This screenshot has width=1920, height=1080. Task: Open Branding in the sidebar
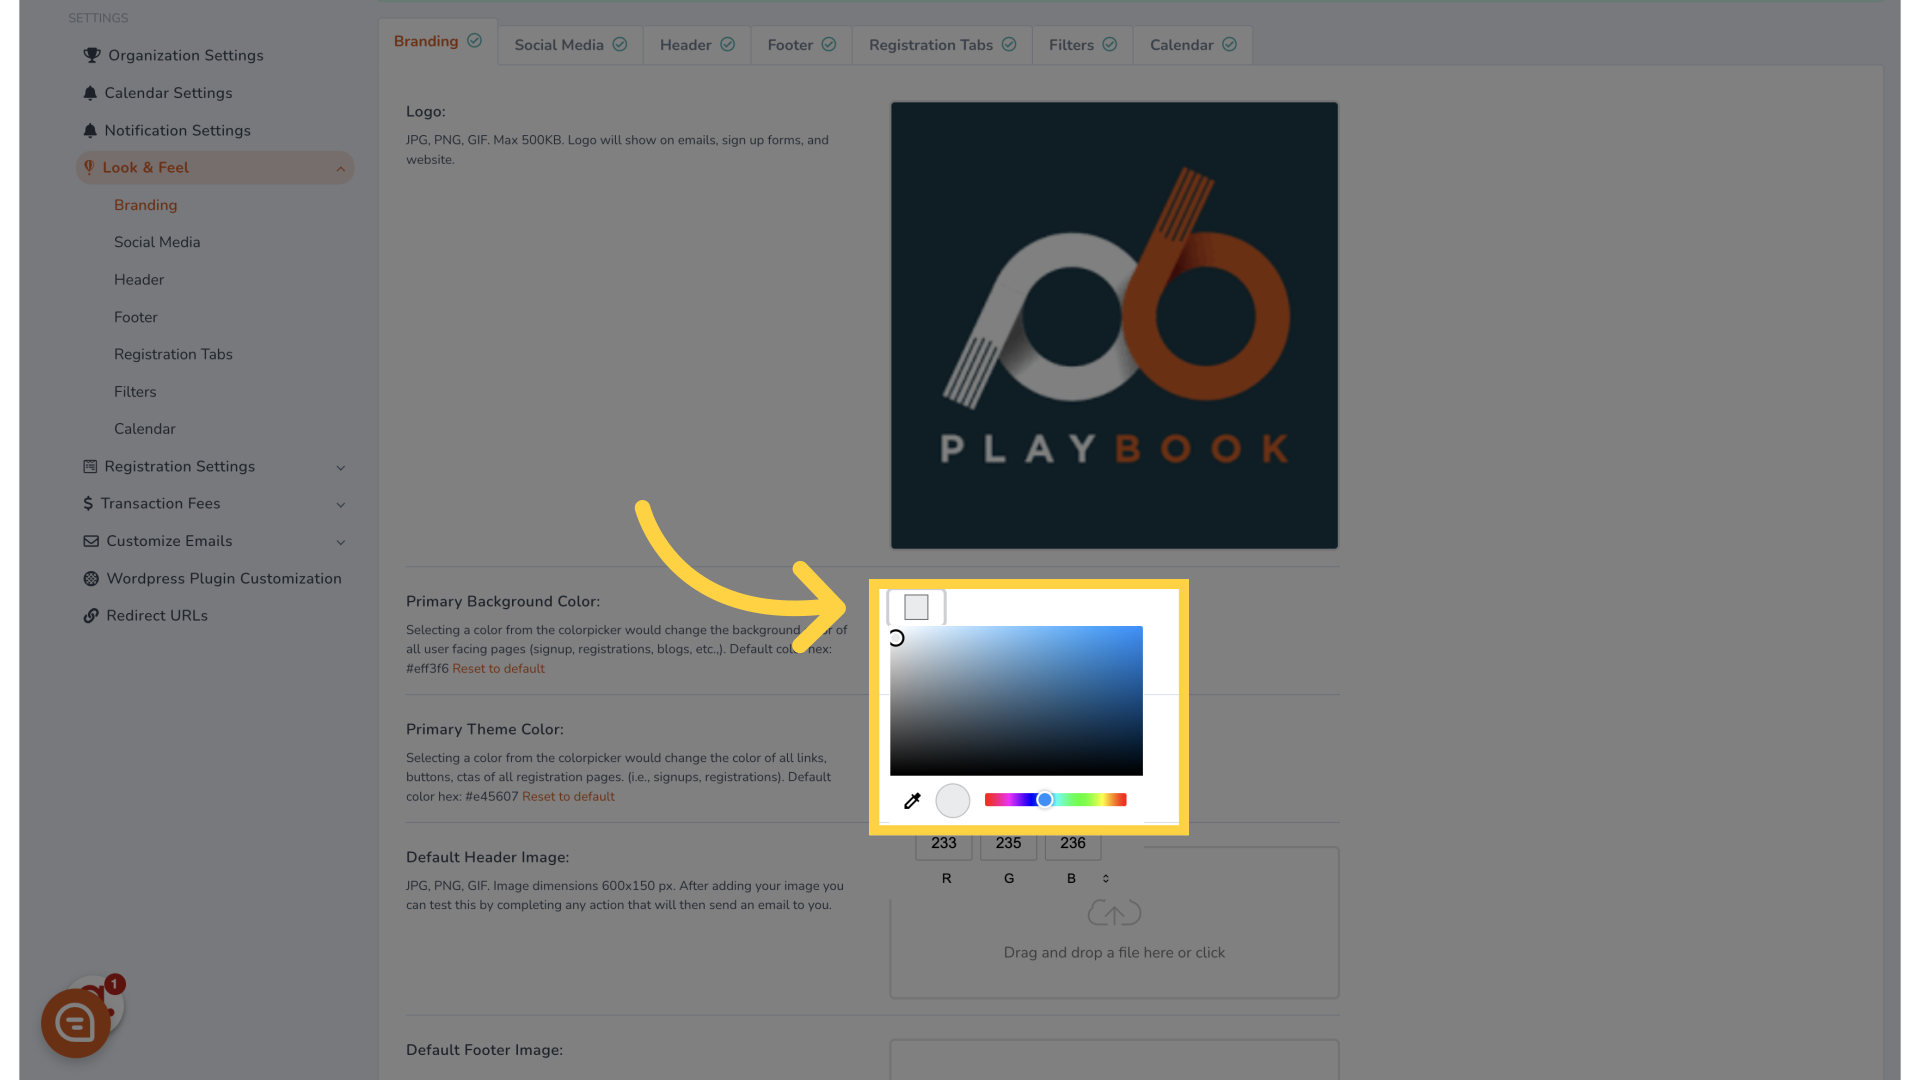click(146, 205)
